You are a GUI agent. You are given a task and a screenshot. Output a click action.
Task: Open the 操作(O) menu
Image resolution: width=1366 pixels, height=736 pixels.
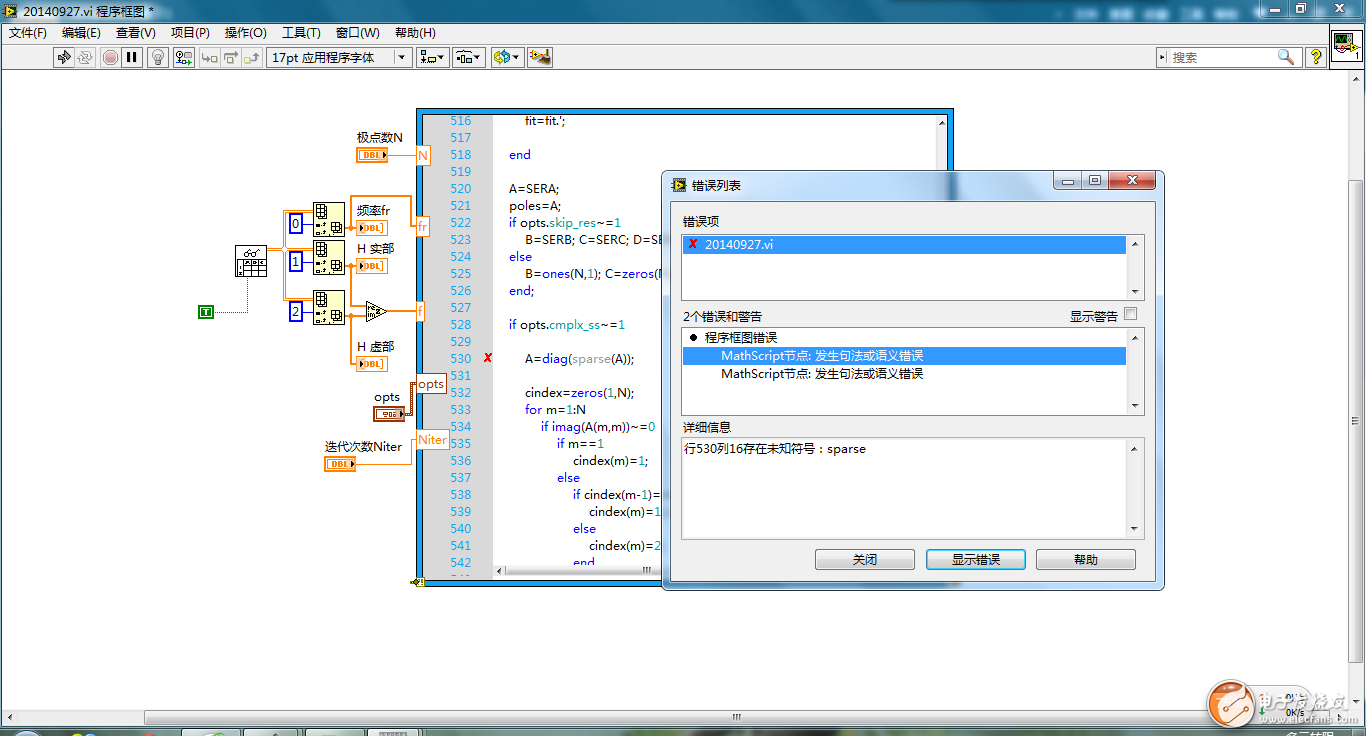coord(245,33)
